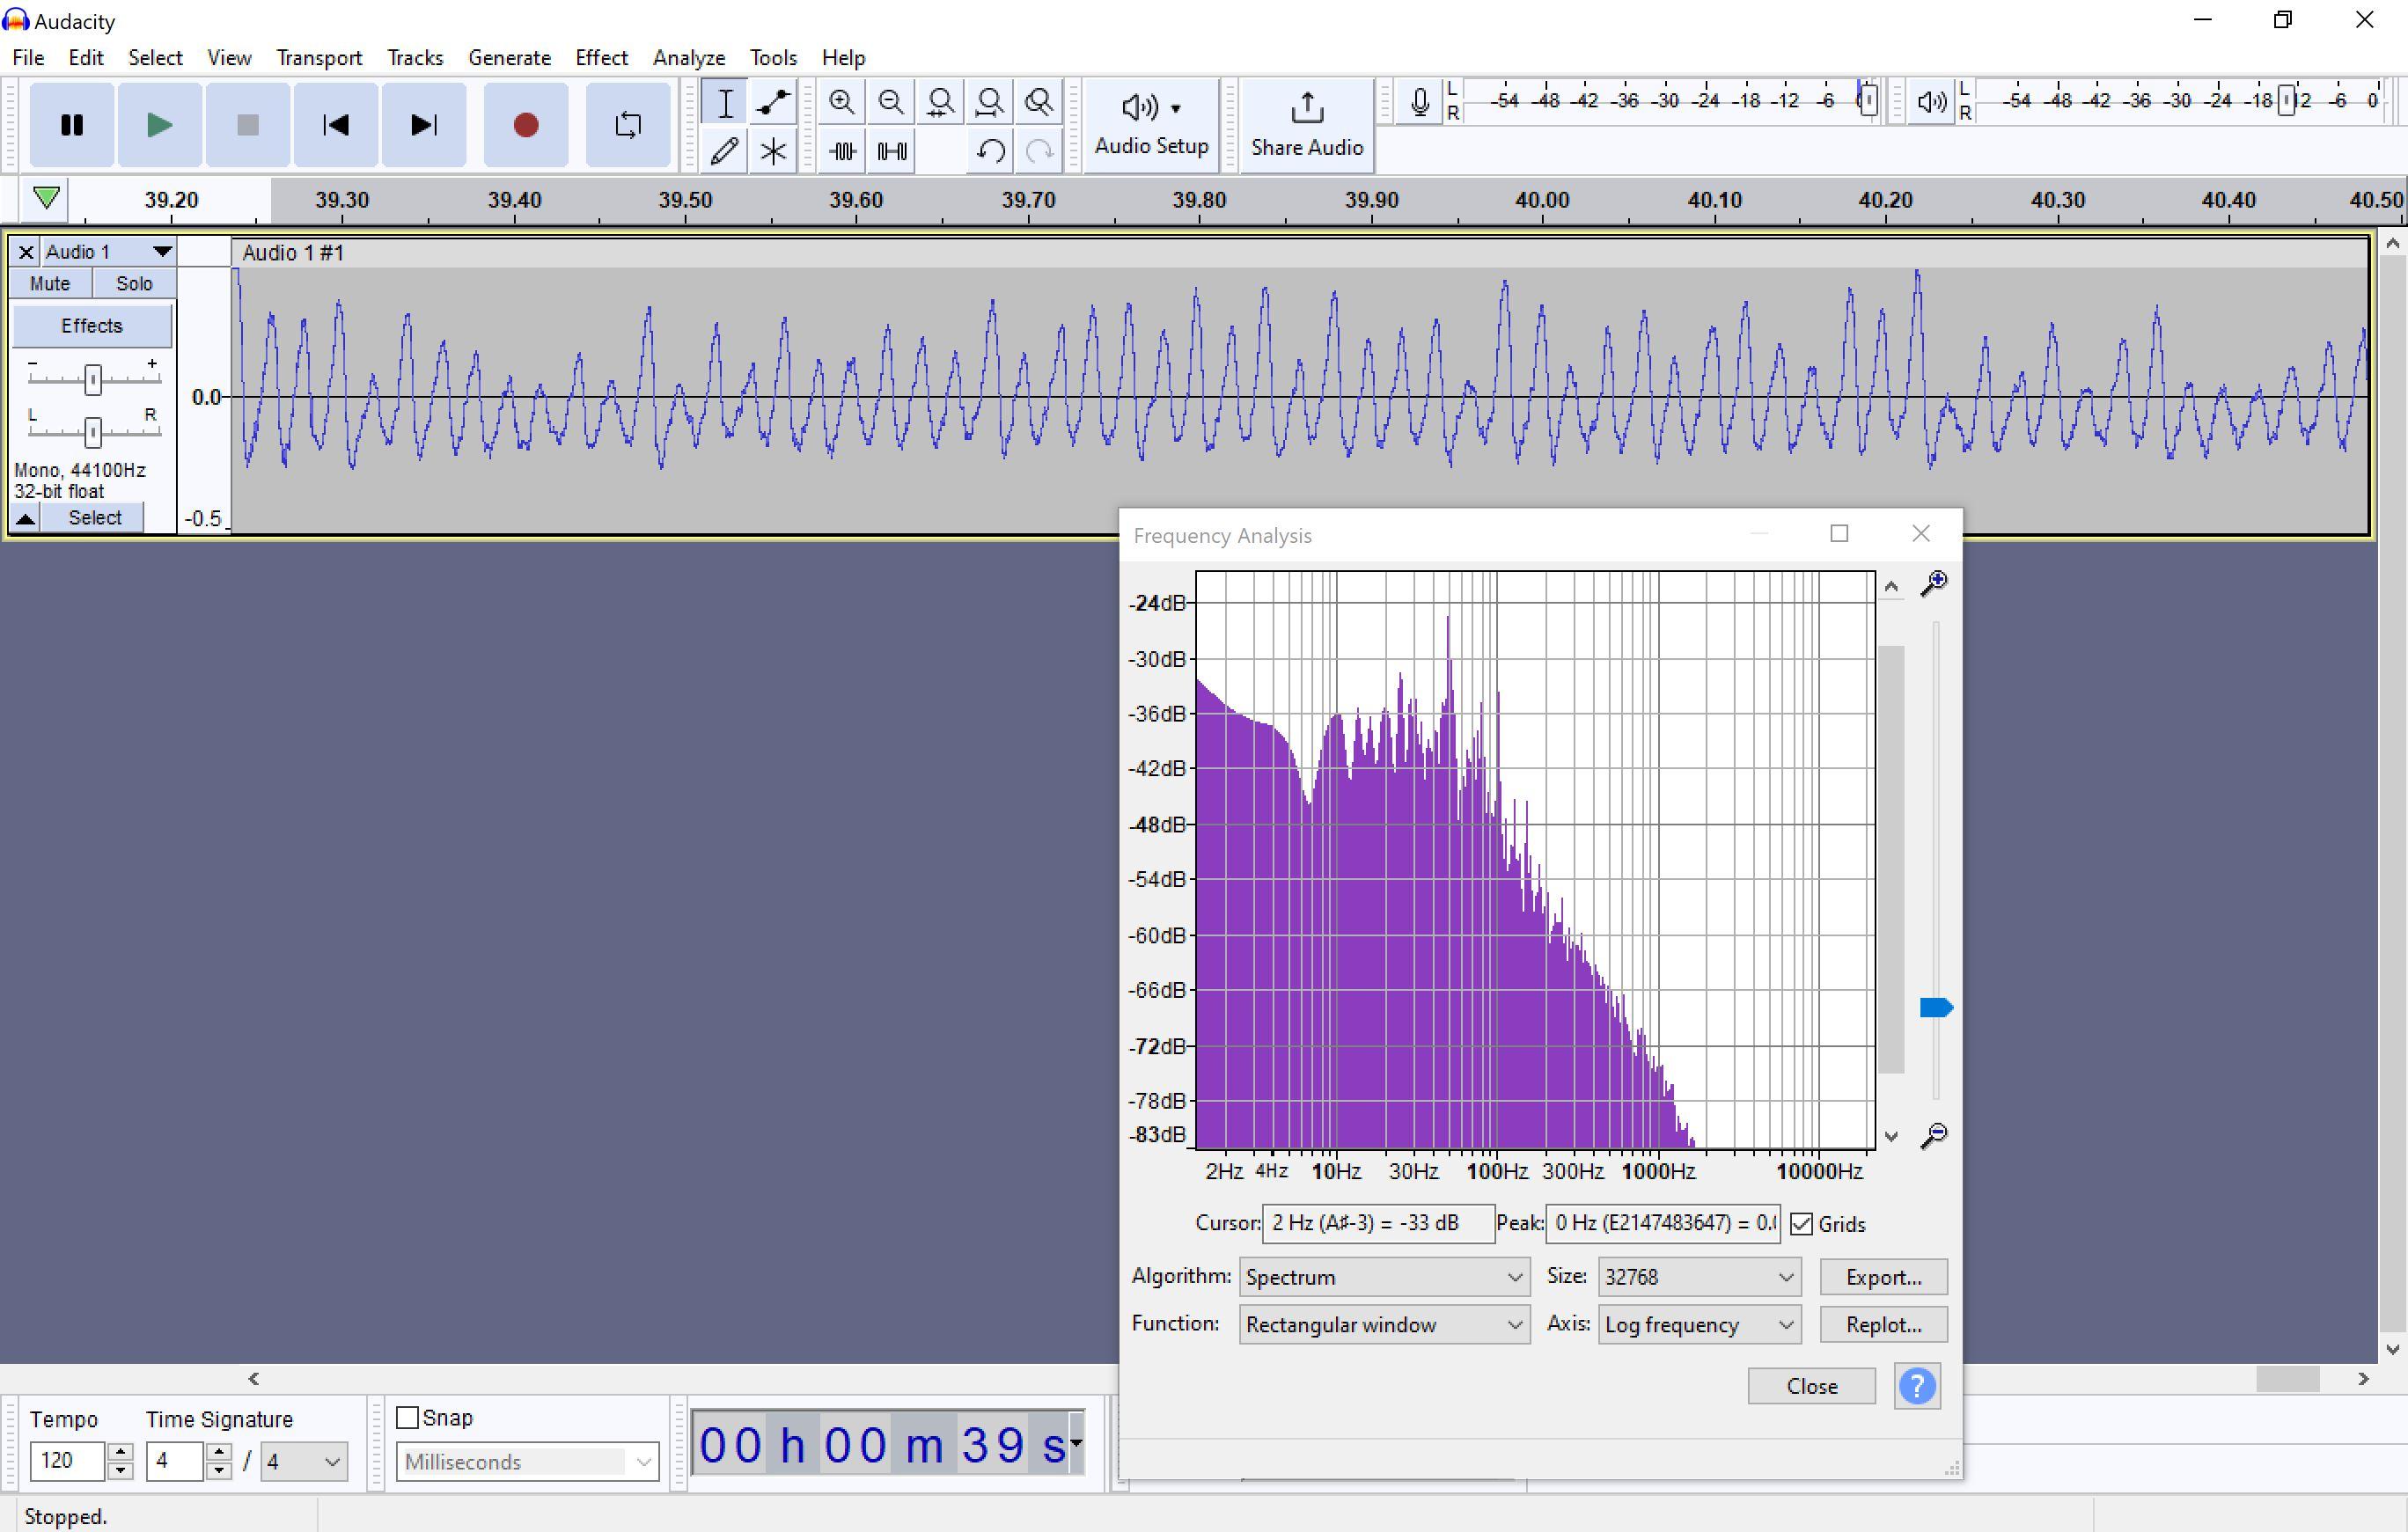2408x1532 pixels.
Task: Start playback with the Play button
Action: 160,125
